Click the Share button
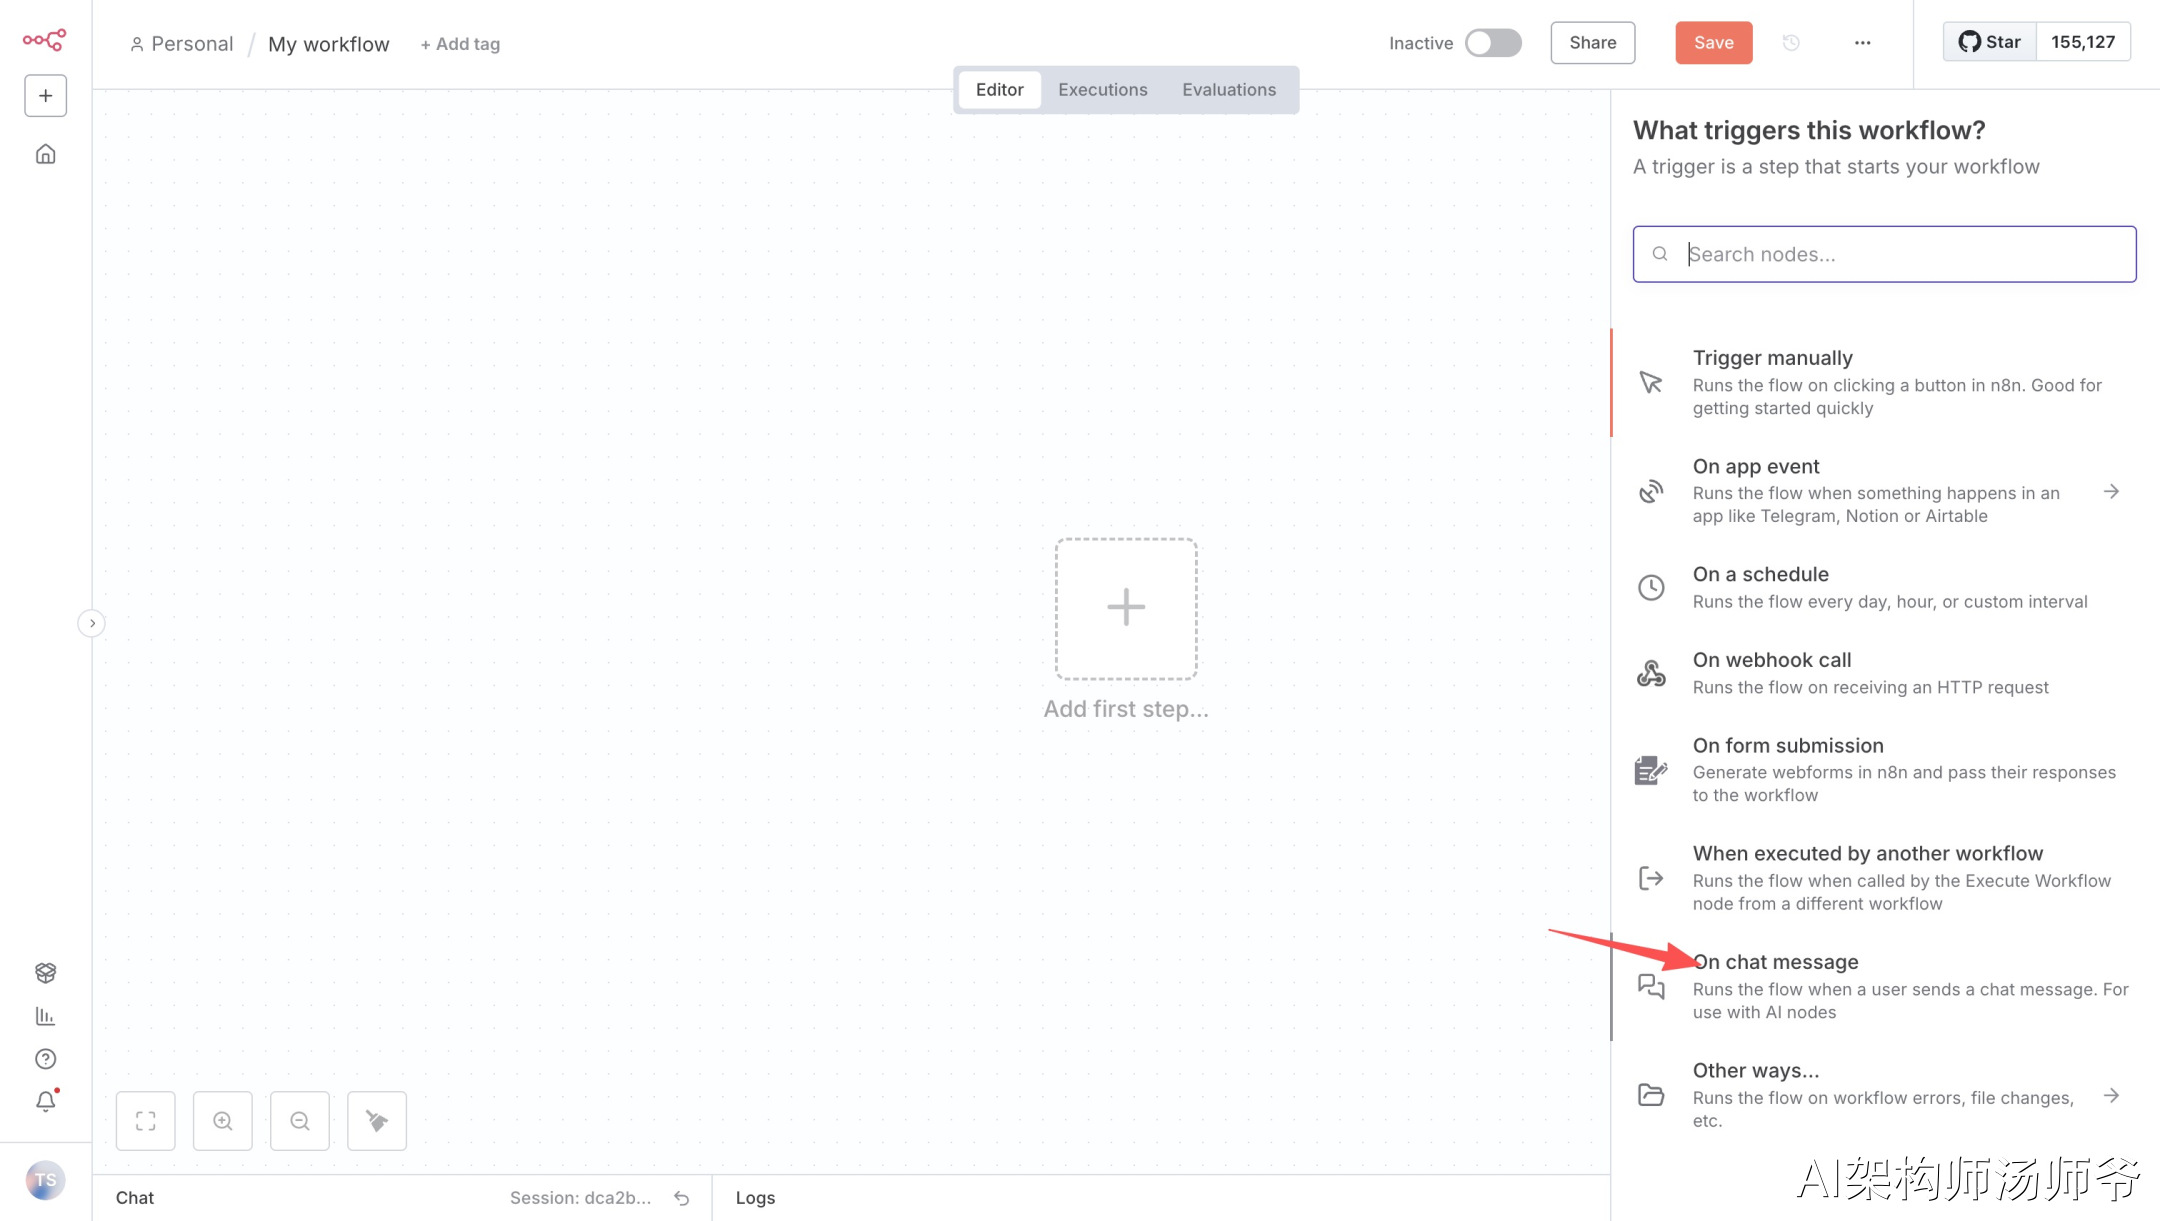Screen dimensions: 2160x1221 click(1592, 43)
